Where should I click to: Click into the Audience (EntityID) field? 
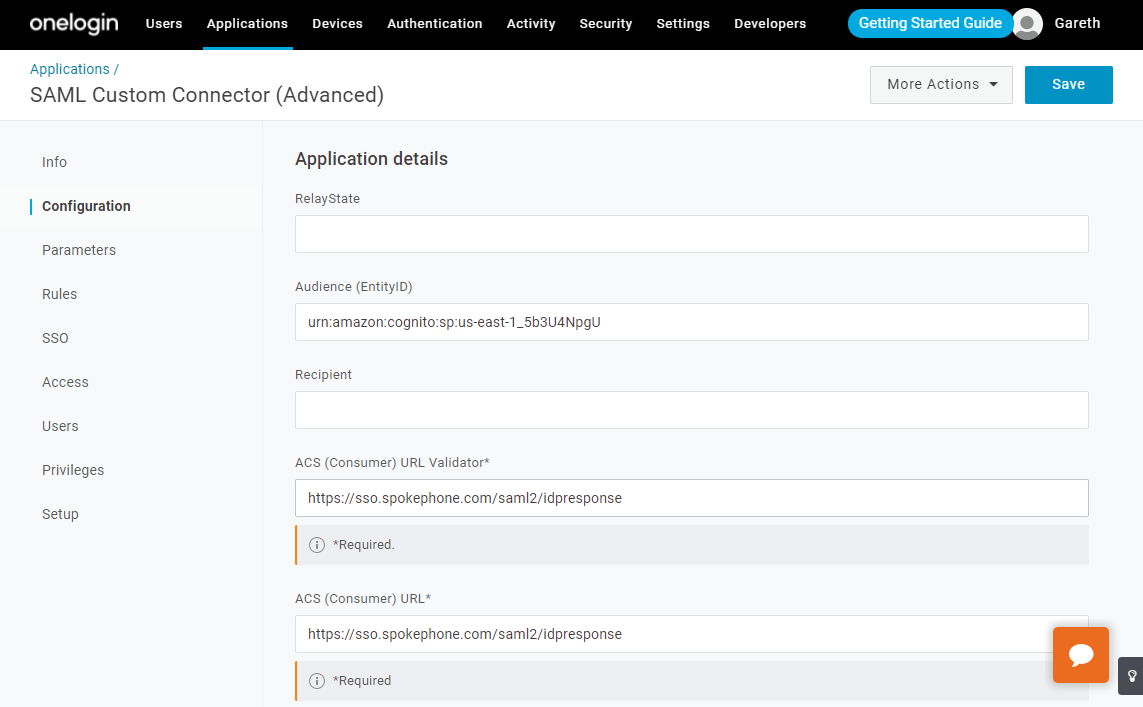691,322
